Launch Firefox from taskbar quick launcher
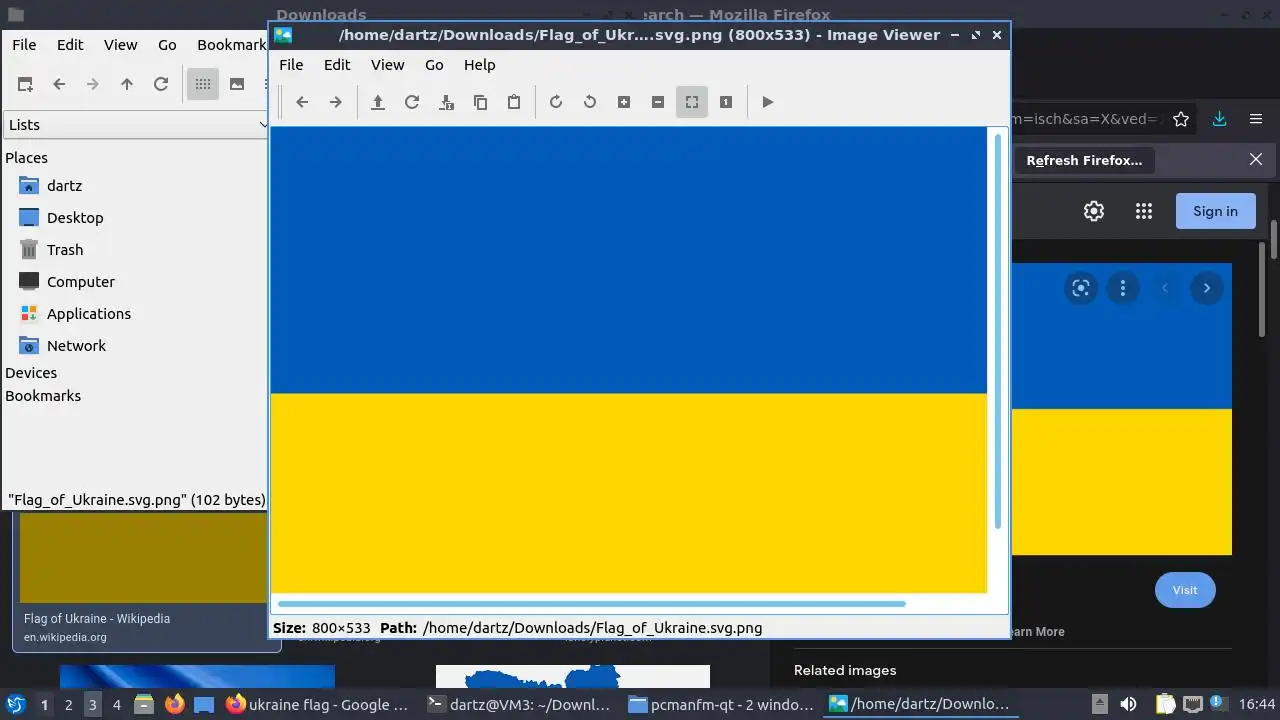Screen dimensions: 1280x720 pyautogui.click(x=175, y=704)
